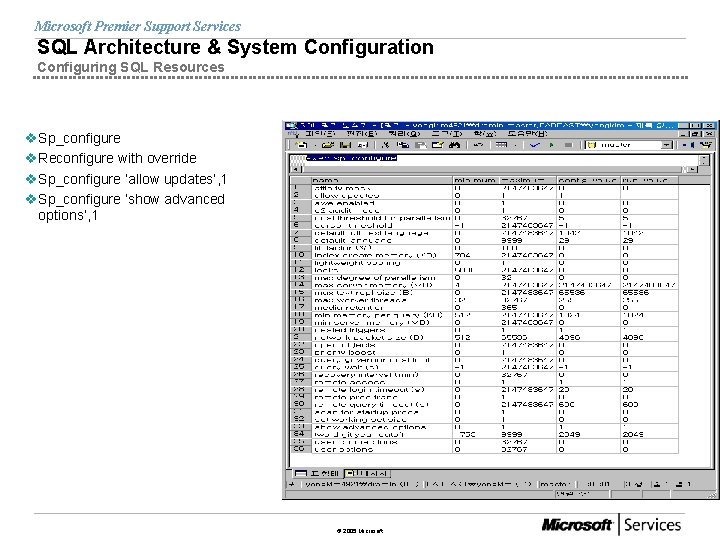Click the Insert Template toolbar icon

pos(363,145)
